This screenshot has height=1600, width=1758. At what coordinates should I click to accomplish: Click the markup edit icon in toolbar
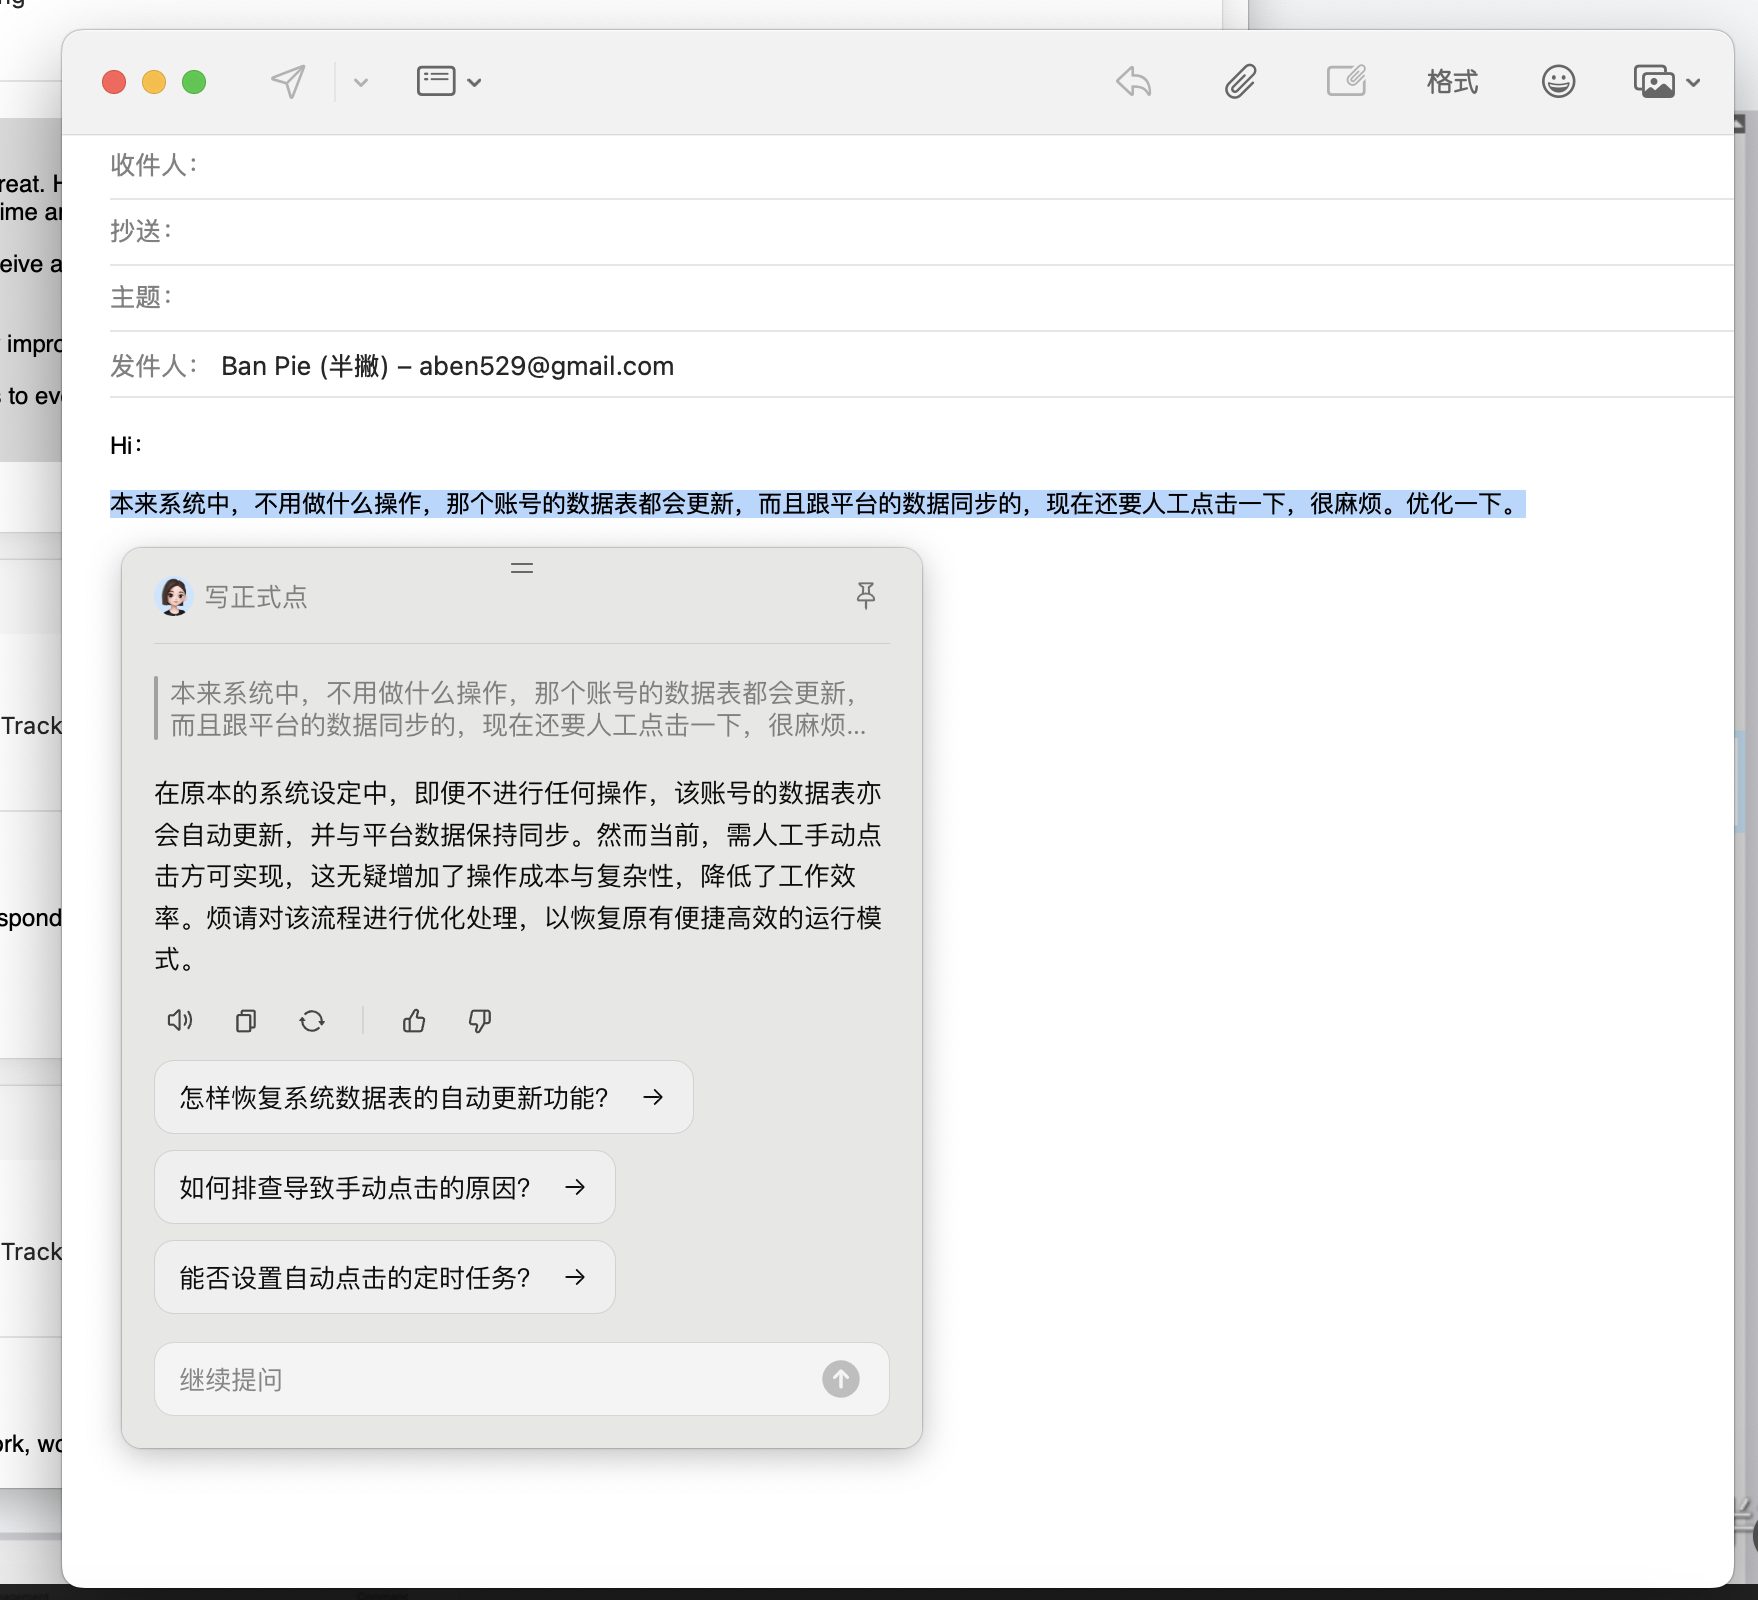[1346, 82]
